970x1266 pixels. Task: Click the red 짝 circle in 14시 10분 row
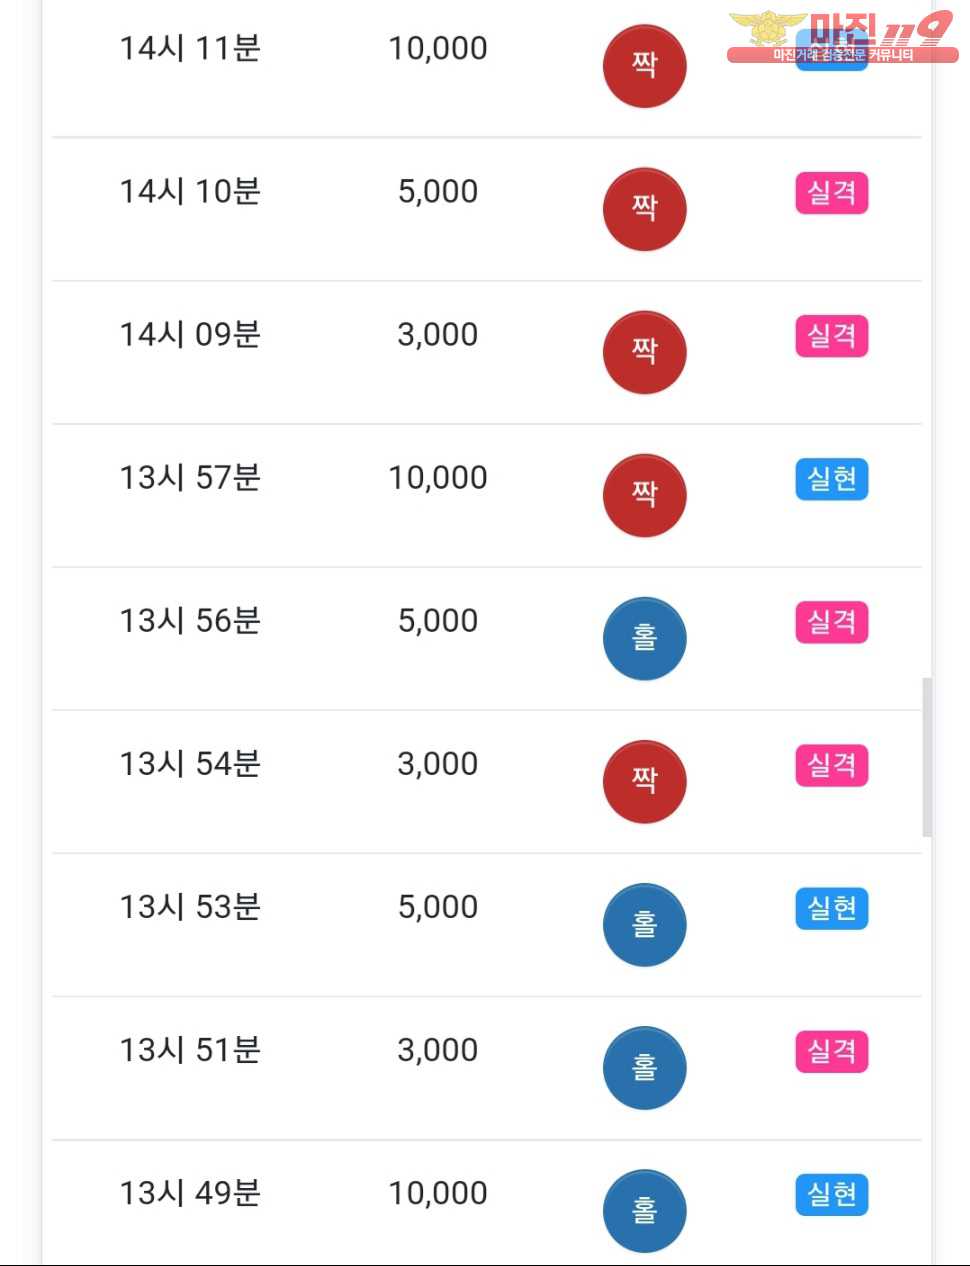tap(644, 209)
